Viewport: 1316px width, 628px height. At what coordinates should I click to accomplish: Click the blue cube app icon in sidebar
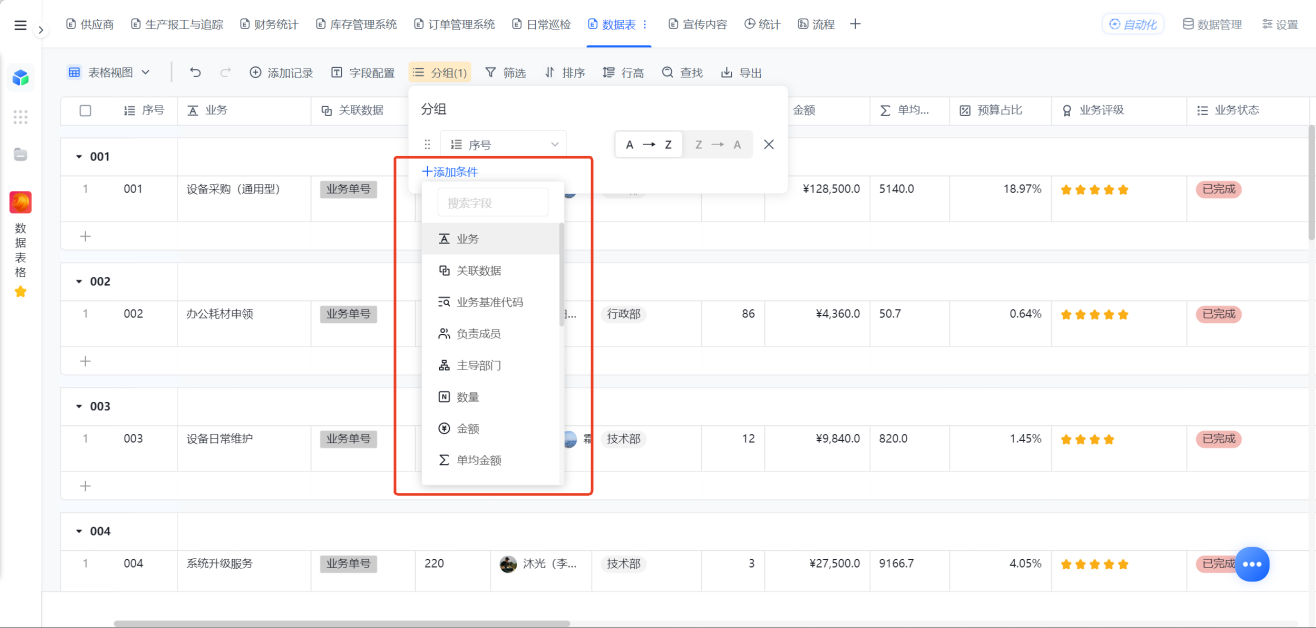[21, 78]
